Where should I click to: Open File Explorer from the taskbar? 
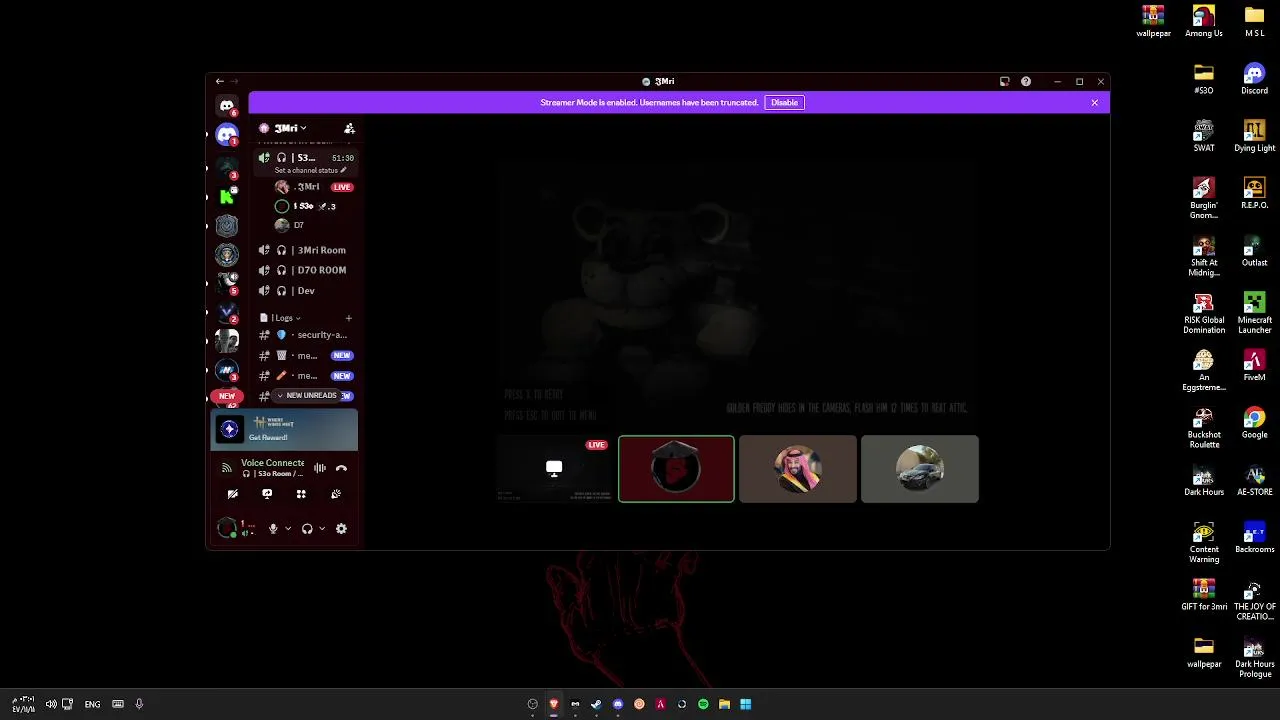(x=724, y=704)
